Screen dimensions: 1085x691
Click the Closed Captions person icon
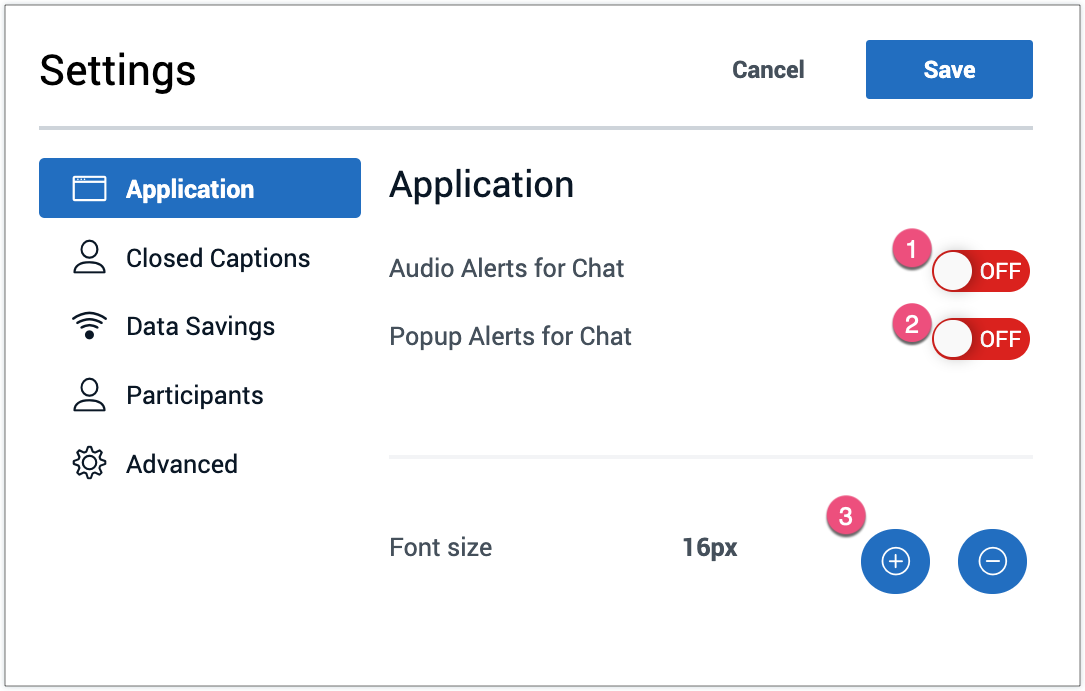coord(90,257)
